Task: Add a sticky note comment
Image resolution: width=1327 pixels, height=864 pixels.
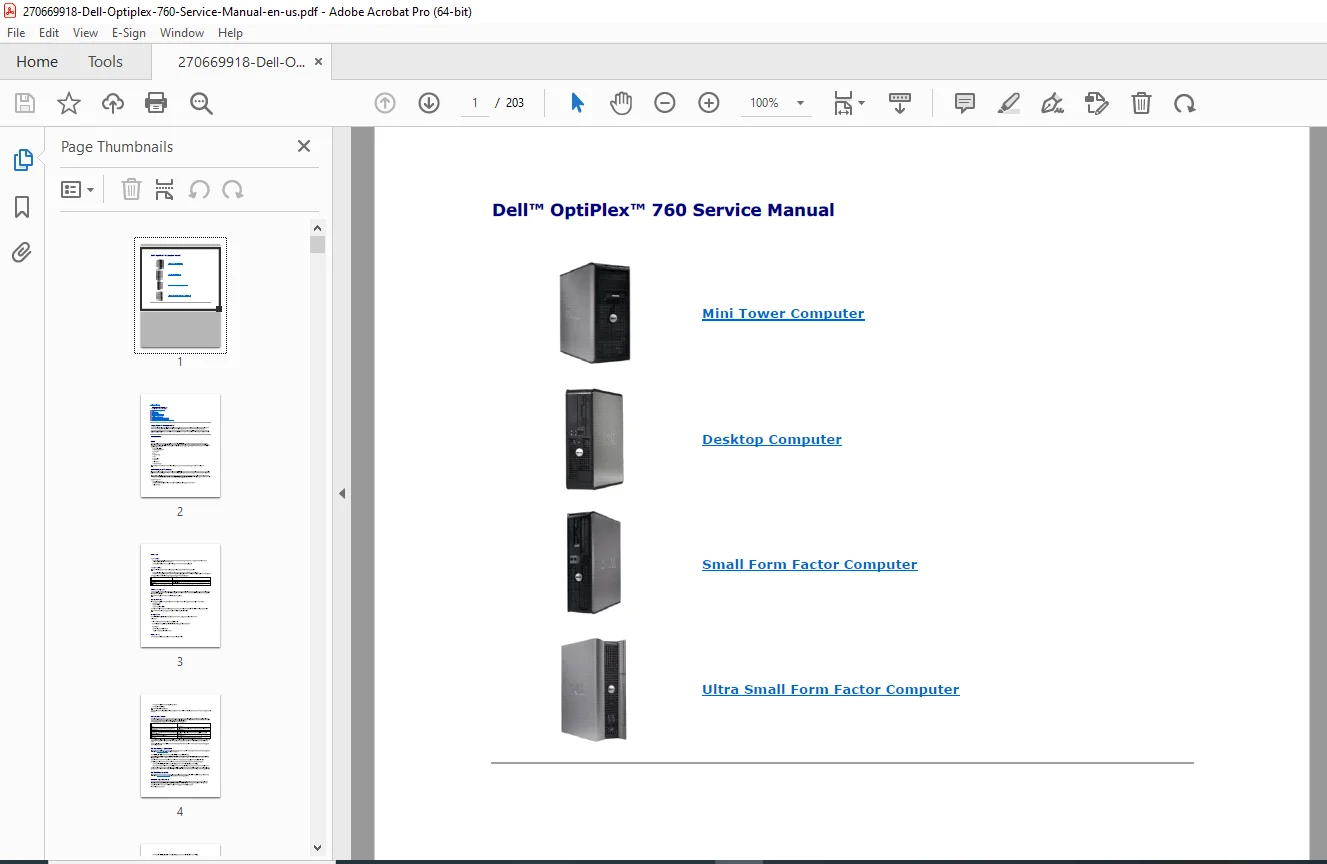Action: tap(965, 103)
